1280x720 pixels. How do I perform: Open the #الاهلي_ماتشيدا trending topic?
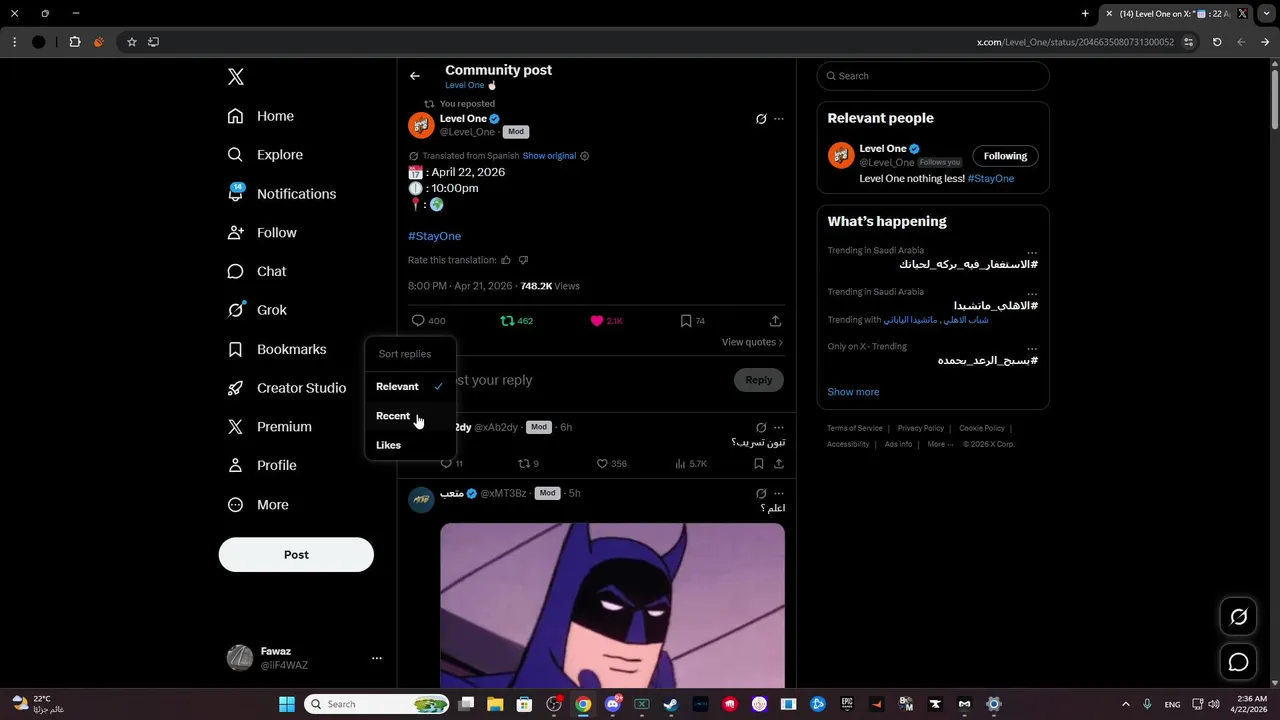995,305
